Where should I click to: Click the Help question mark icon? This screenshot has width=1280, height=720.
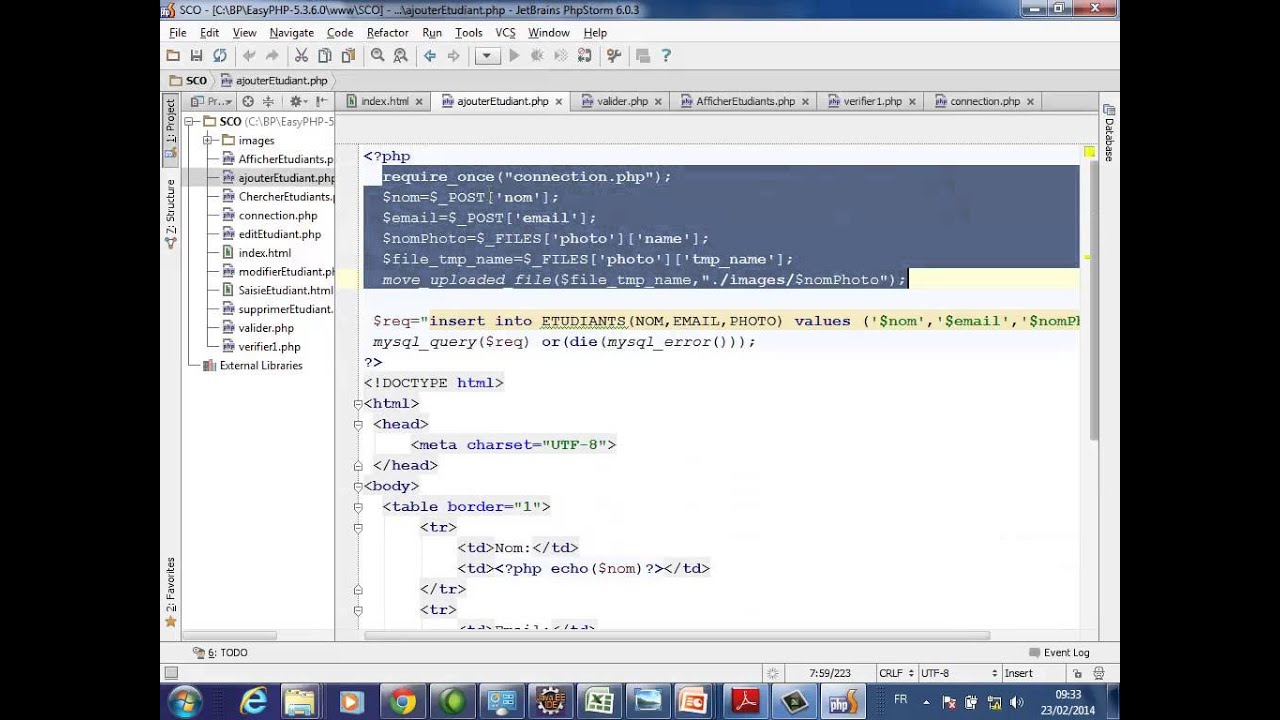(x=666, y=56)
